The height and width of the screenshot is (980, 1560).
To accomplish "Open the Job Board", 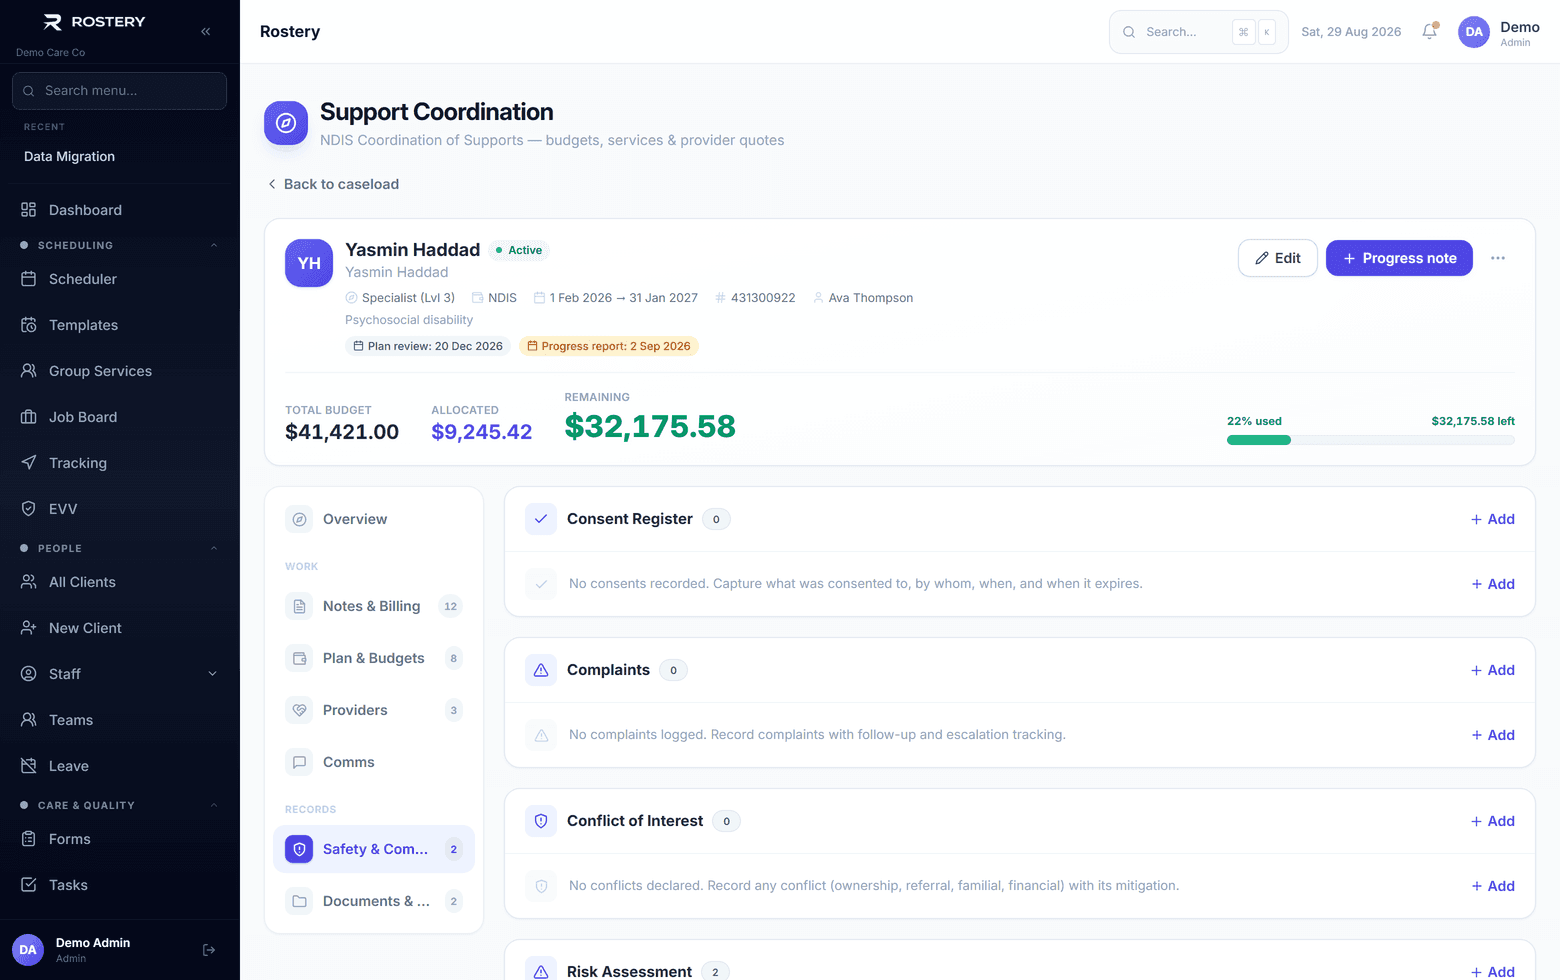I will click(x=120, y=417).
